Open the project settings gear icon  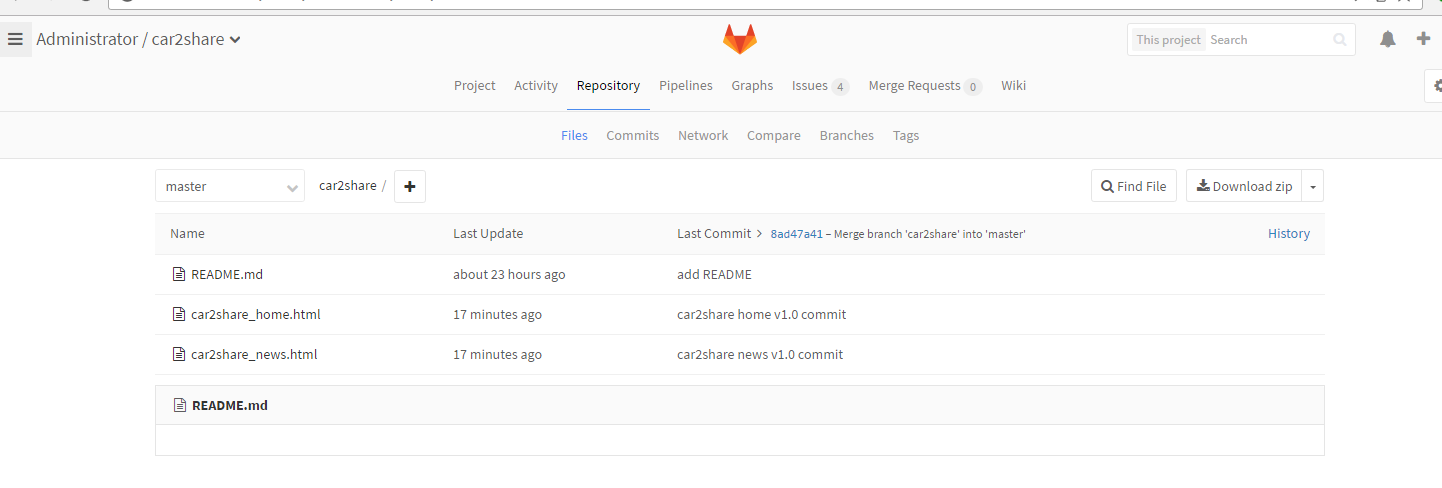point(1436,86)
